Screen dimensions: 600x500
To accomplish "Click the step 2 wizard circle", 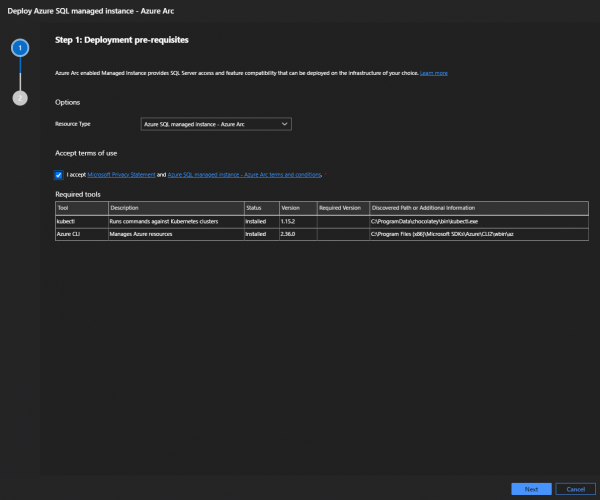I will click(x=21, y=97).
